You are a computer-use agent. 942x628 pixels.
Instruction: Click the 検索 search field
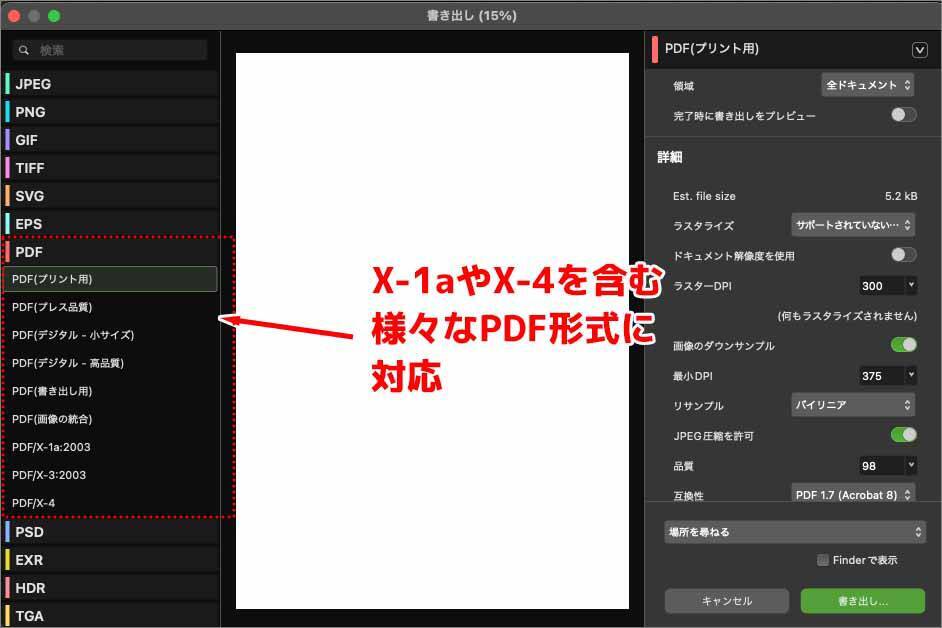coord(110,49)
